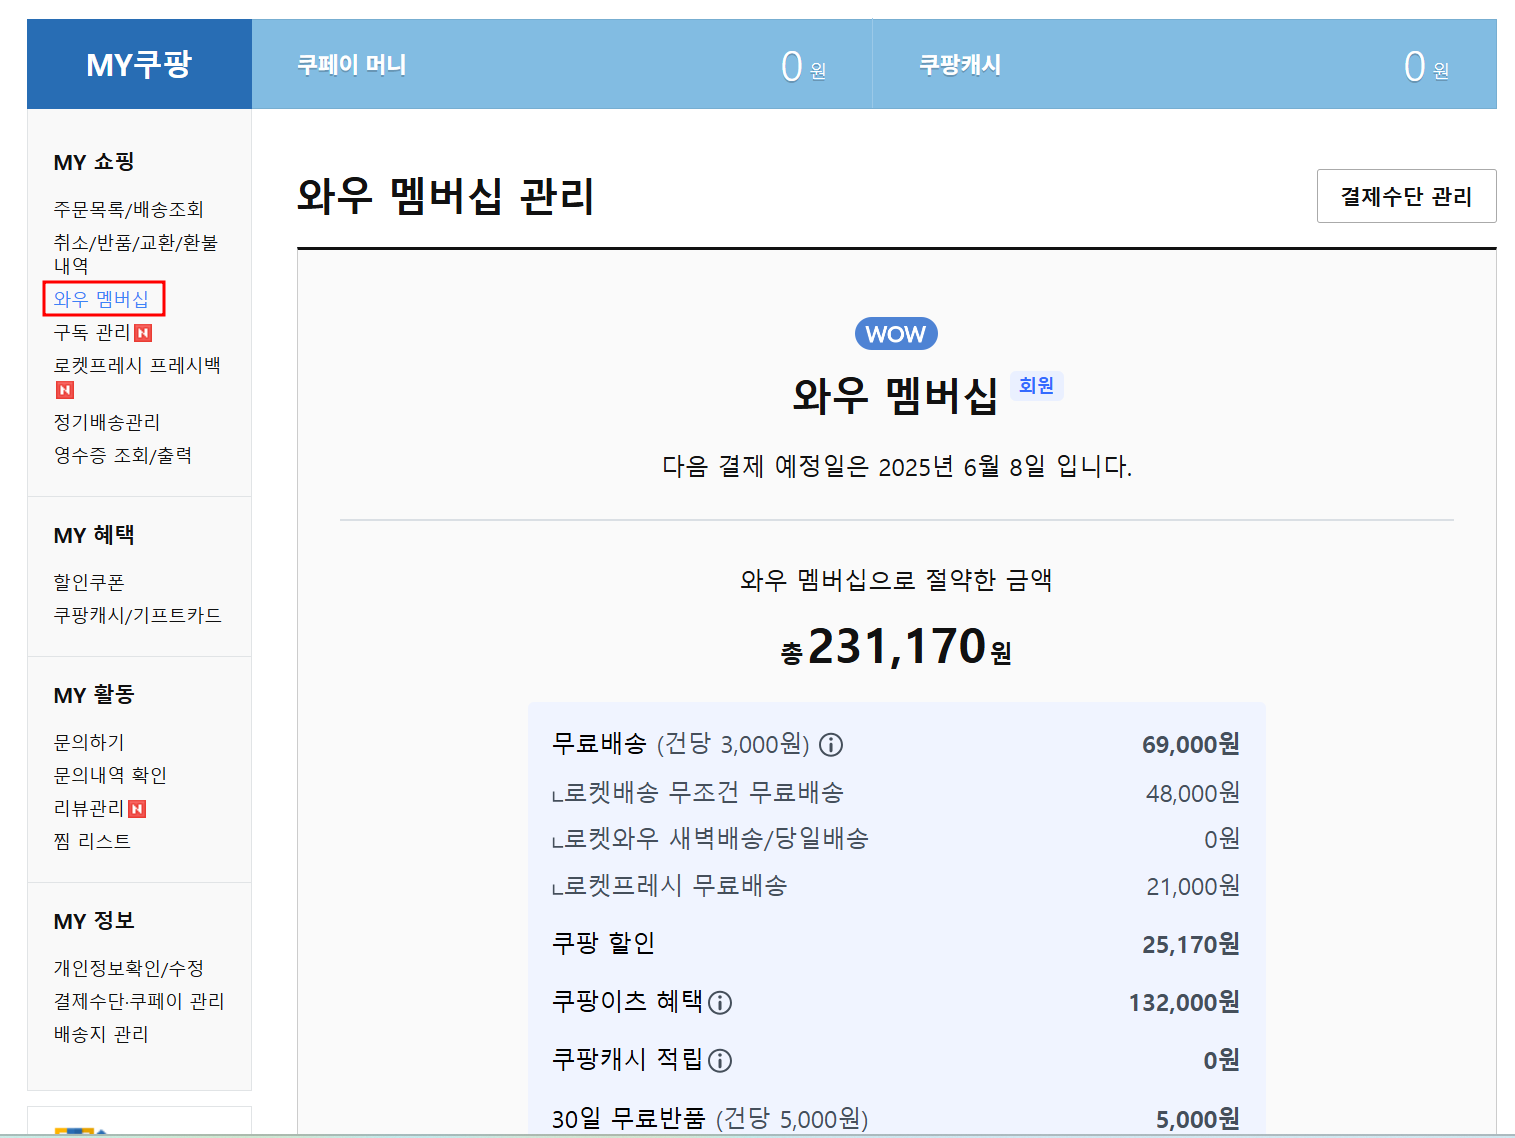The width and height of the screenshot is (1515, 1138).
Task: Click the MY 활동 section heading
Action: pos(94,695)
